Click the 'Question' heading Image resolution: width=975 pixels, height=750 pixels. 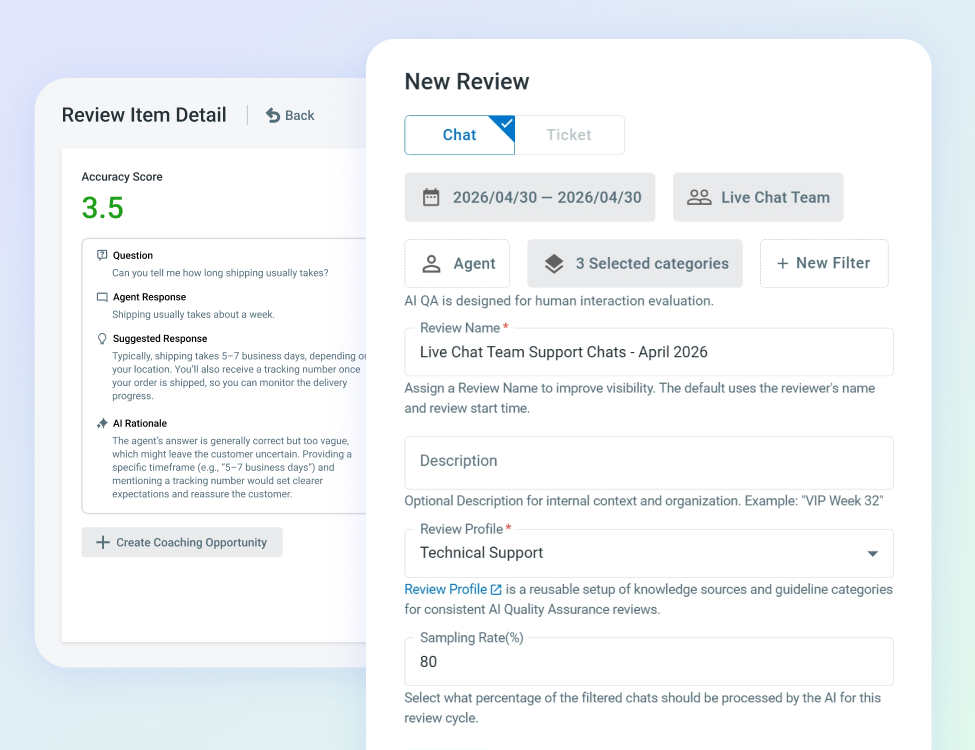pos(132,256)
